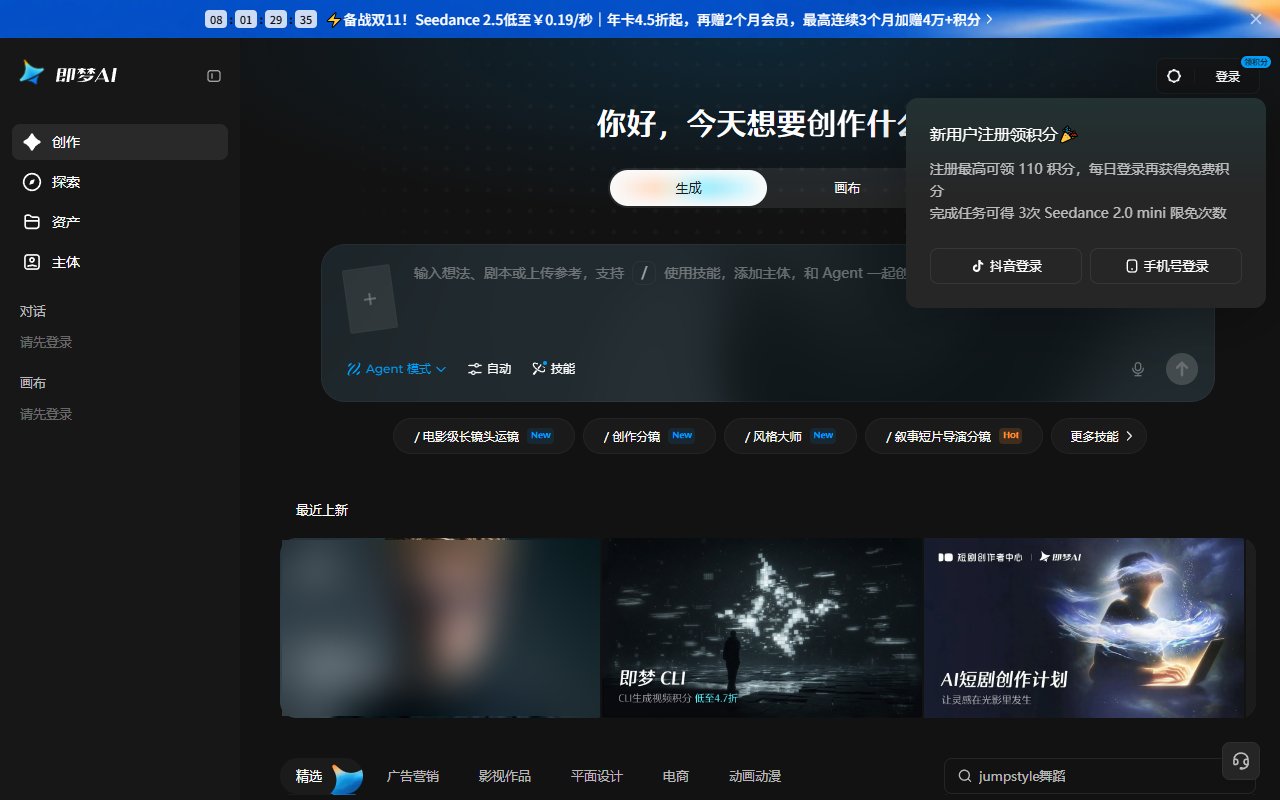Open the 即梦 CLI banner
Viewport: 1280px width, 800px height.
click(x=761, y=628)
